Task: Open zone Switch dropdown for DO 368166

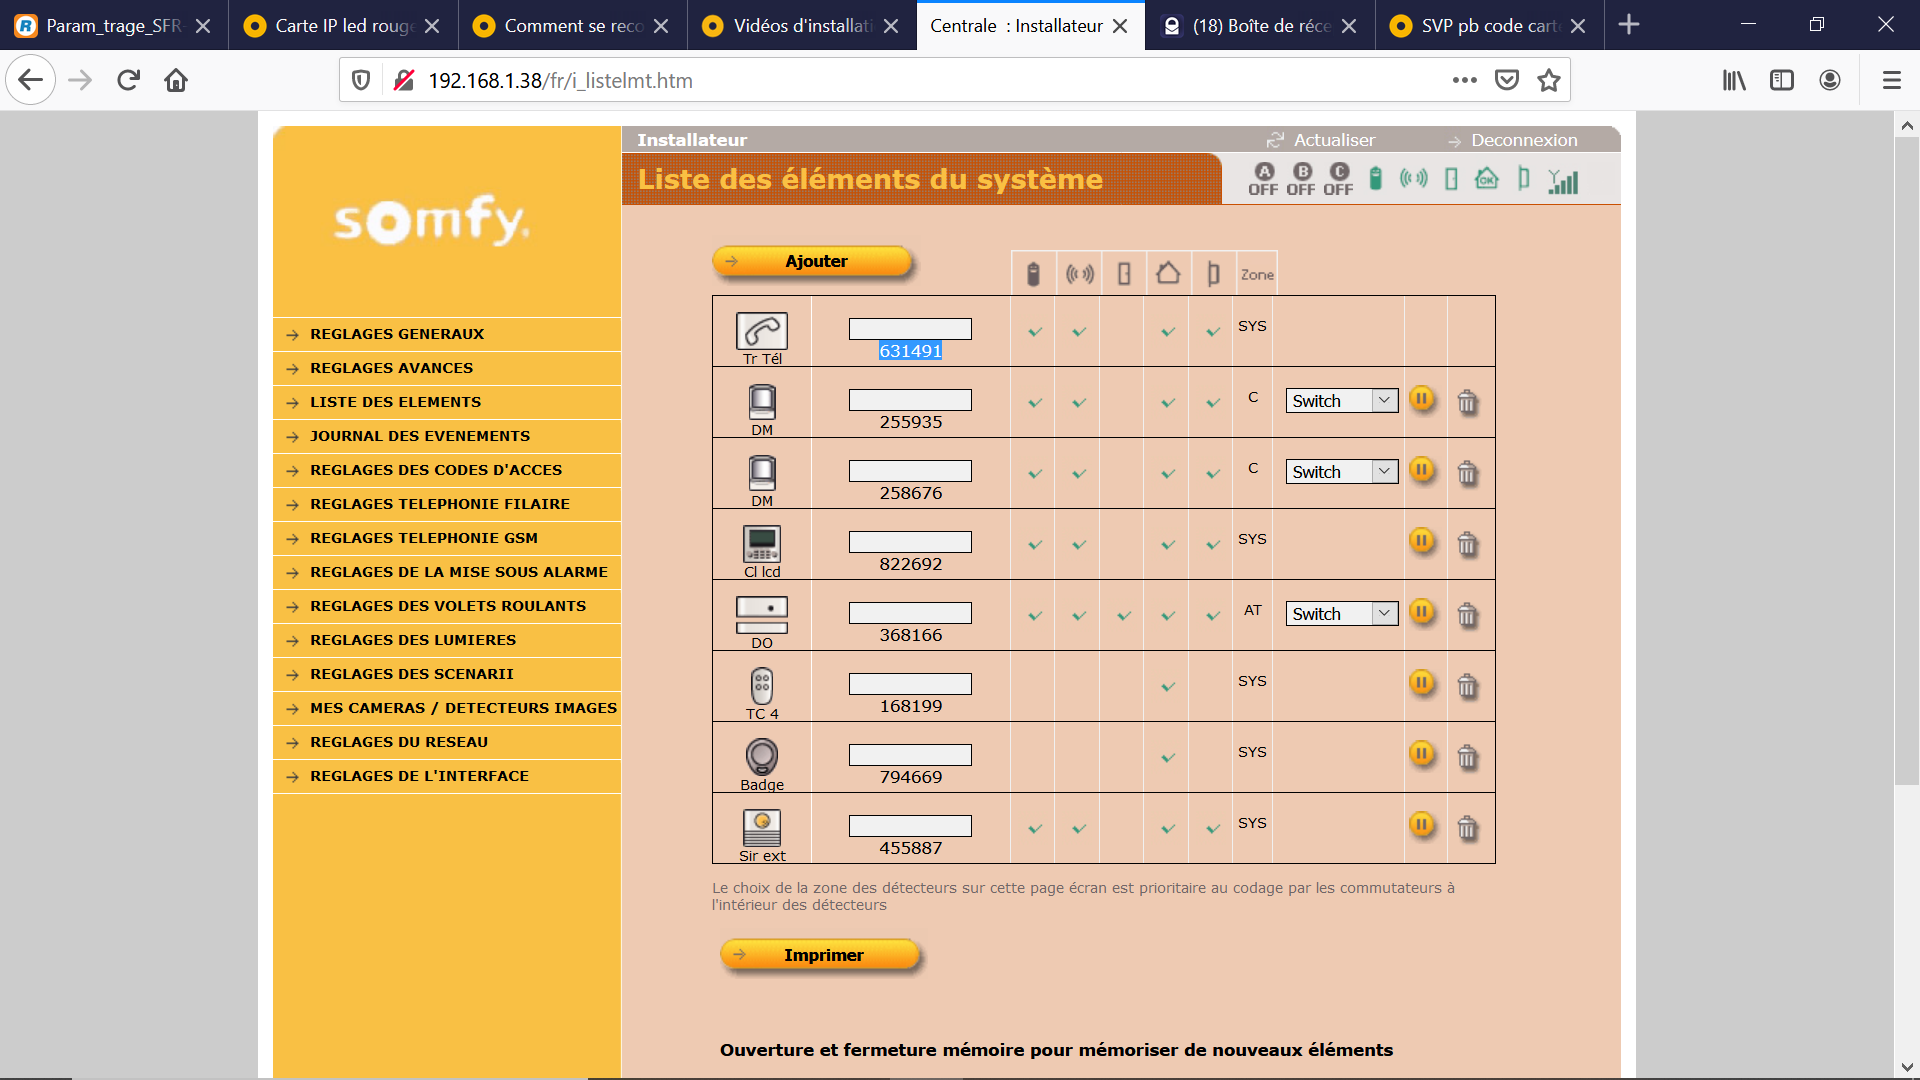Action: pyautogui.click(x=1342, y=614)
